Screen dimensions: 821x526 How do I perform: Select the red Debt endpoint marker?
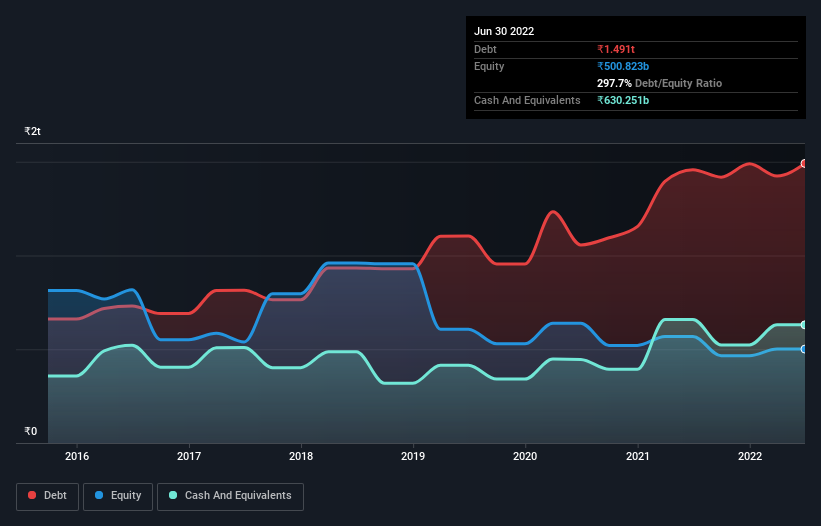click(804, 164)
